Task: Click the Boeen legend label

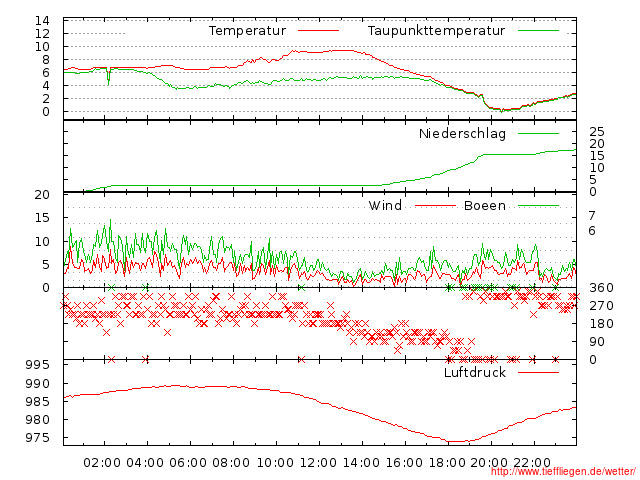Action: pyautogui.click(x=485, y=205)
